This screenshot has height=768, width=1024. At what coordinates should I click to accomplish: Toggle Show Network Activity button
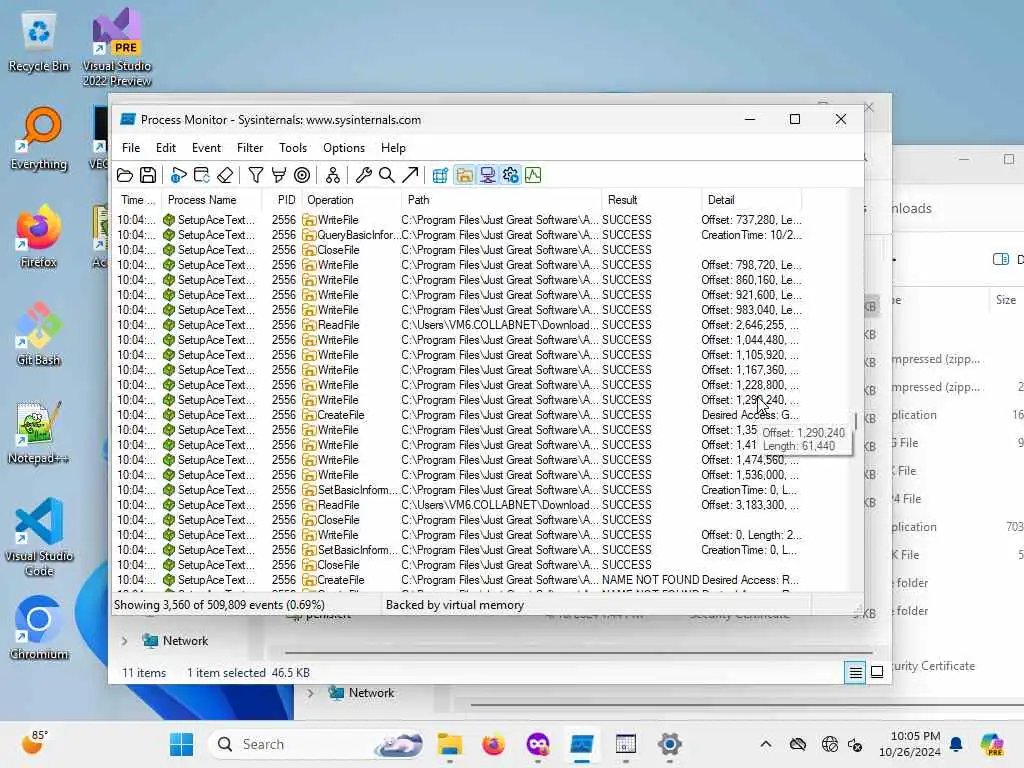coord(487,175)
